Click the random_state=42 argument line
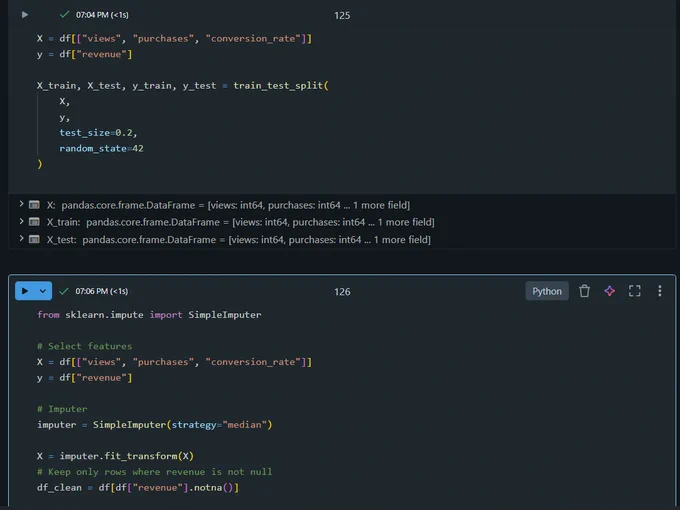The height and width of the screenshot is (510, 680). [x=101, y=148]
